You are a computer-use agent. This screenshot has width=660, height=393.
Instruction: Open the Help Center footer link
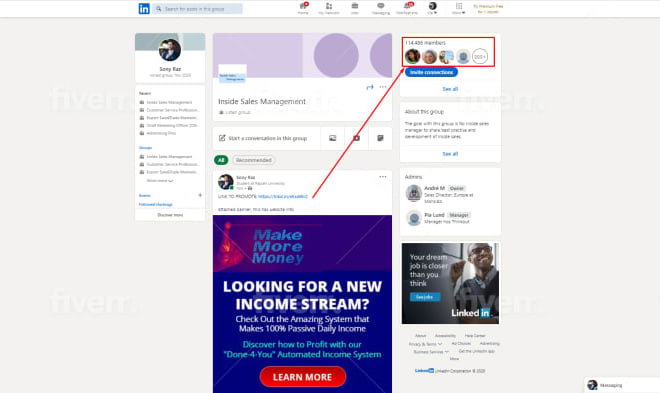click(x=475, y=336)
